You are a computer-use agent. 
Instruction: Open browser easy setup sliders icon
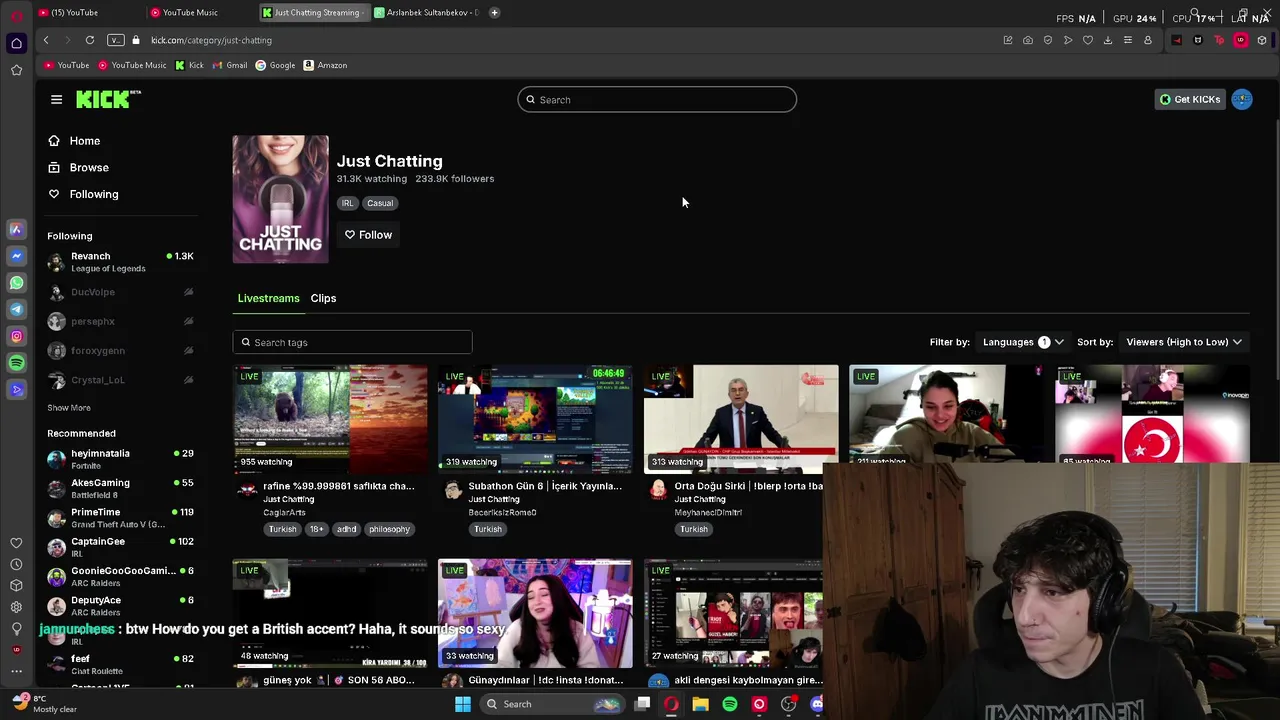point(1128,40)
